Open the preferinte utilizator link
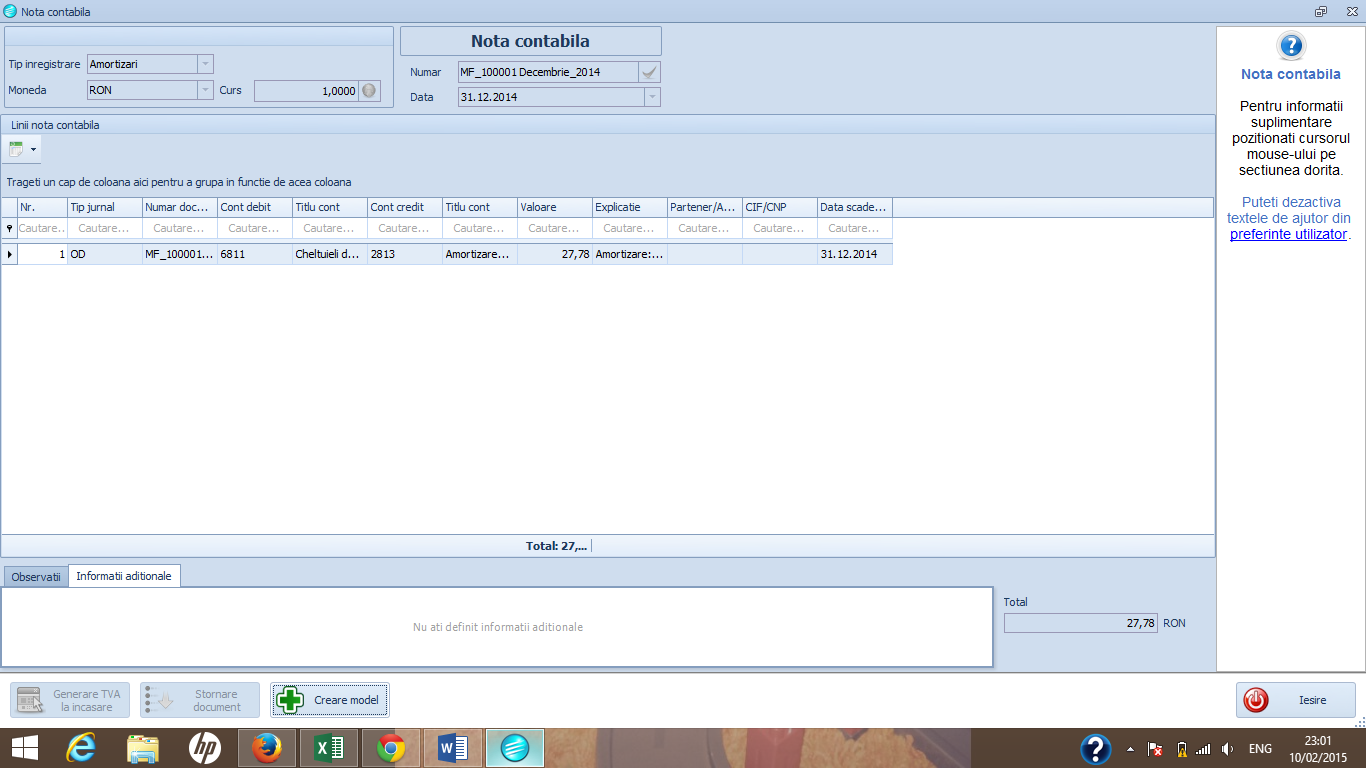This screenshot has width=1366, height=768. 1288,234
